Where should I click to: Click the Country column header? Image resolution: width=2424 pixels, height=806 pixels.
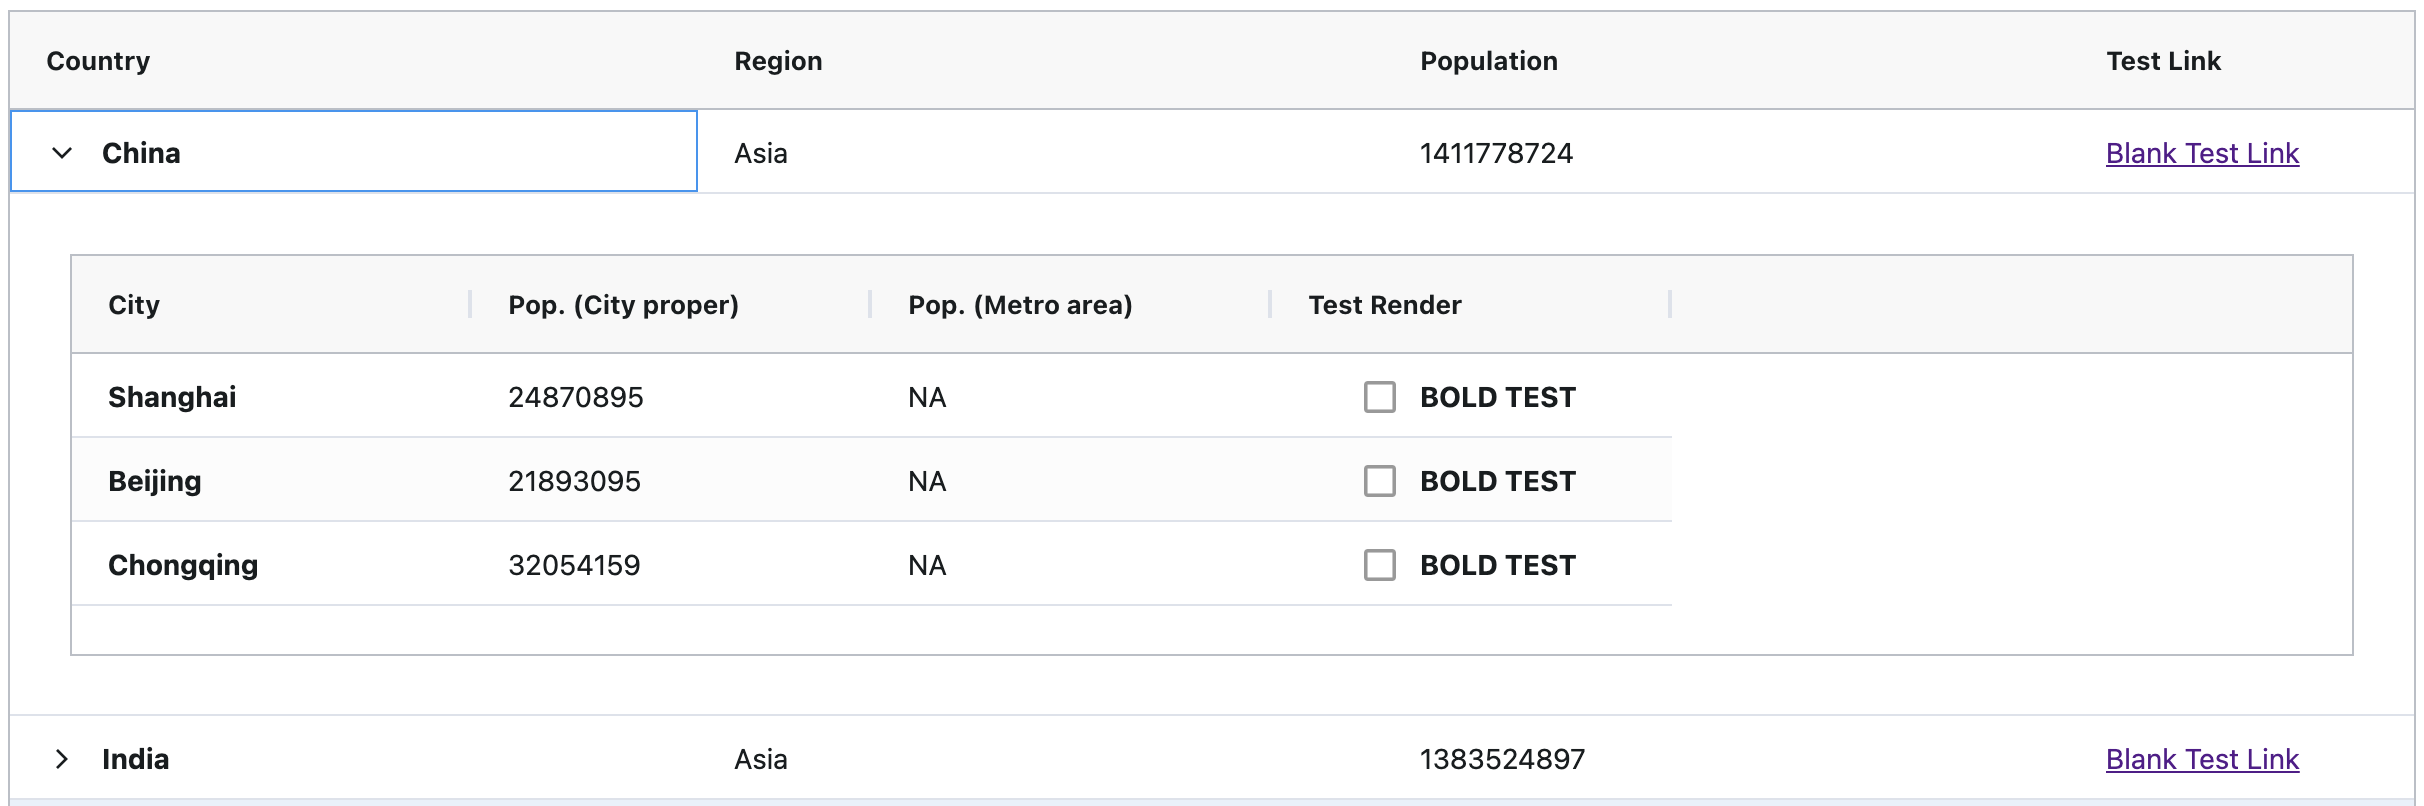tap(98, 61)
